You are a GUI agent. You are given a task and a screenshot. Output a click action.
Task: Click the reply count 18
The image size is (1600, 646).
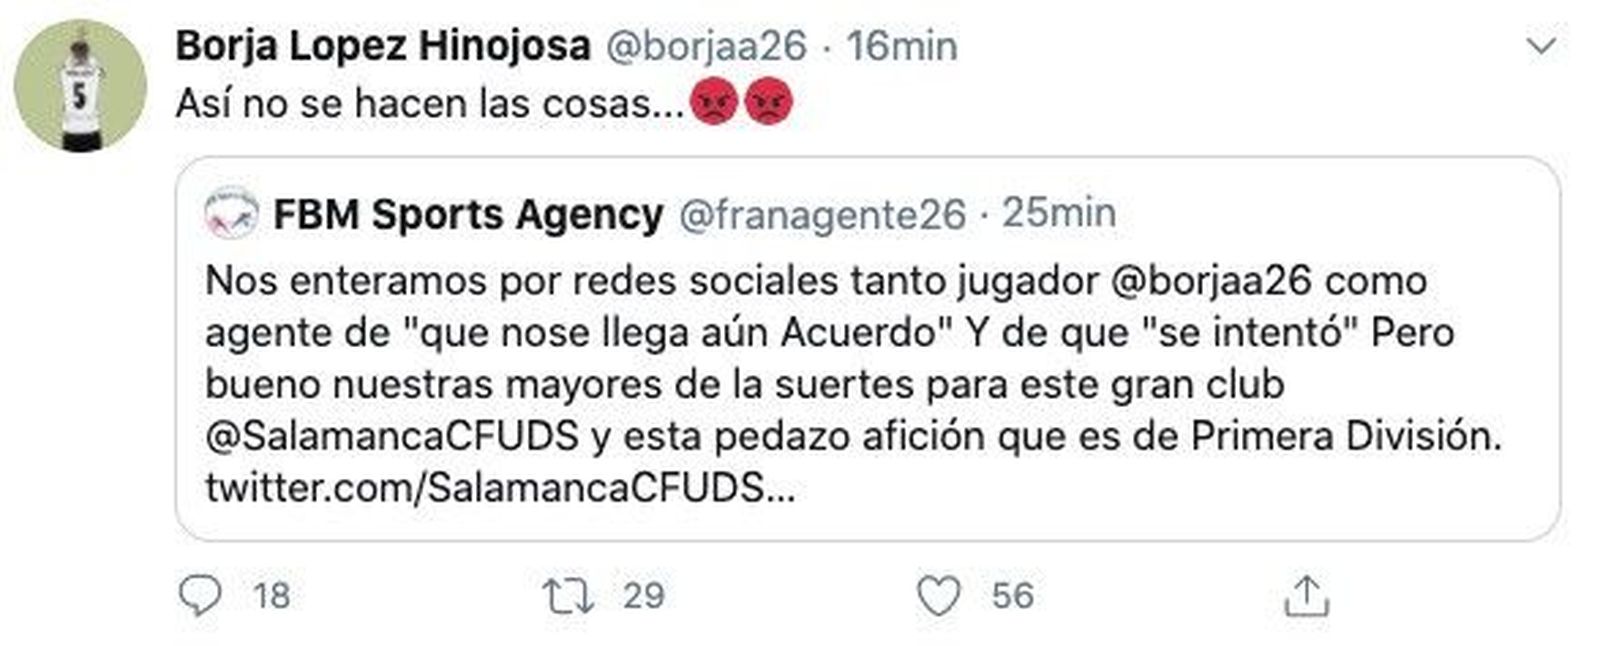271,596
